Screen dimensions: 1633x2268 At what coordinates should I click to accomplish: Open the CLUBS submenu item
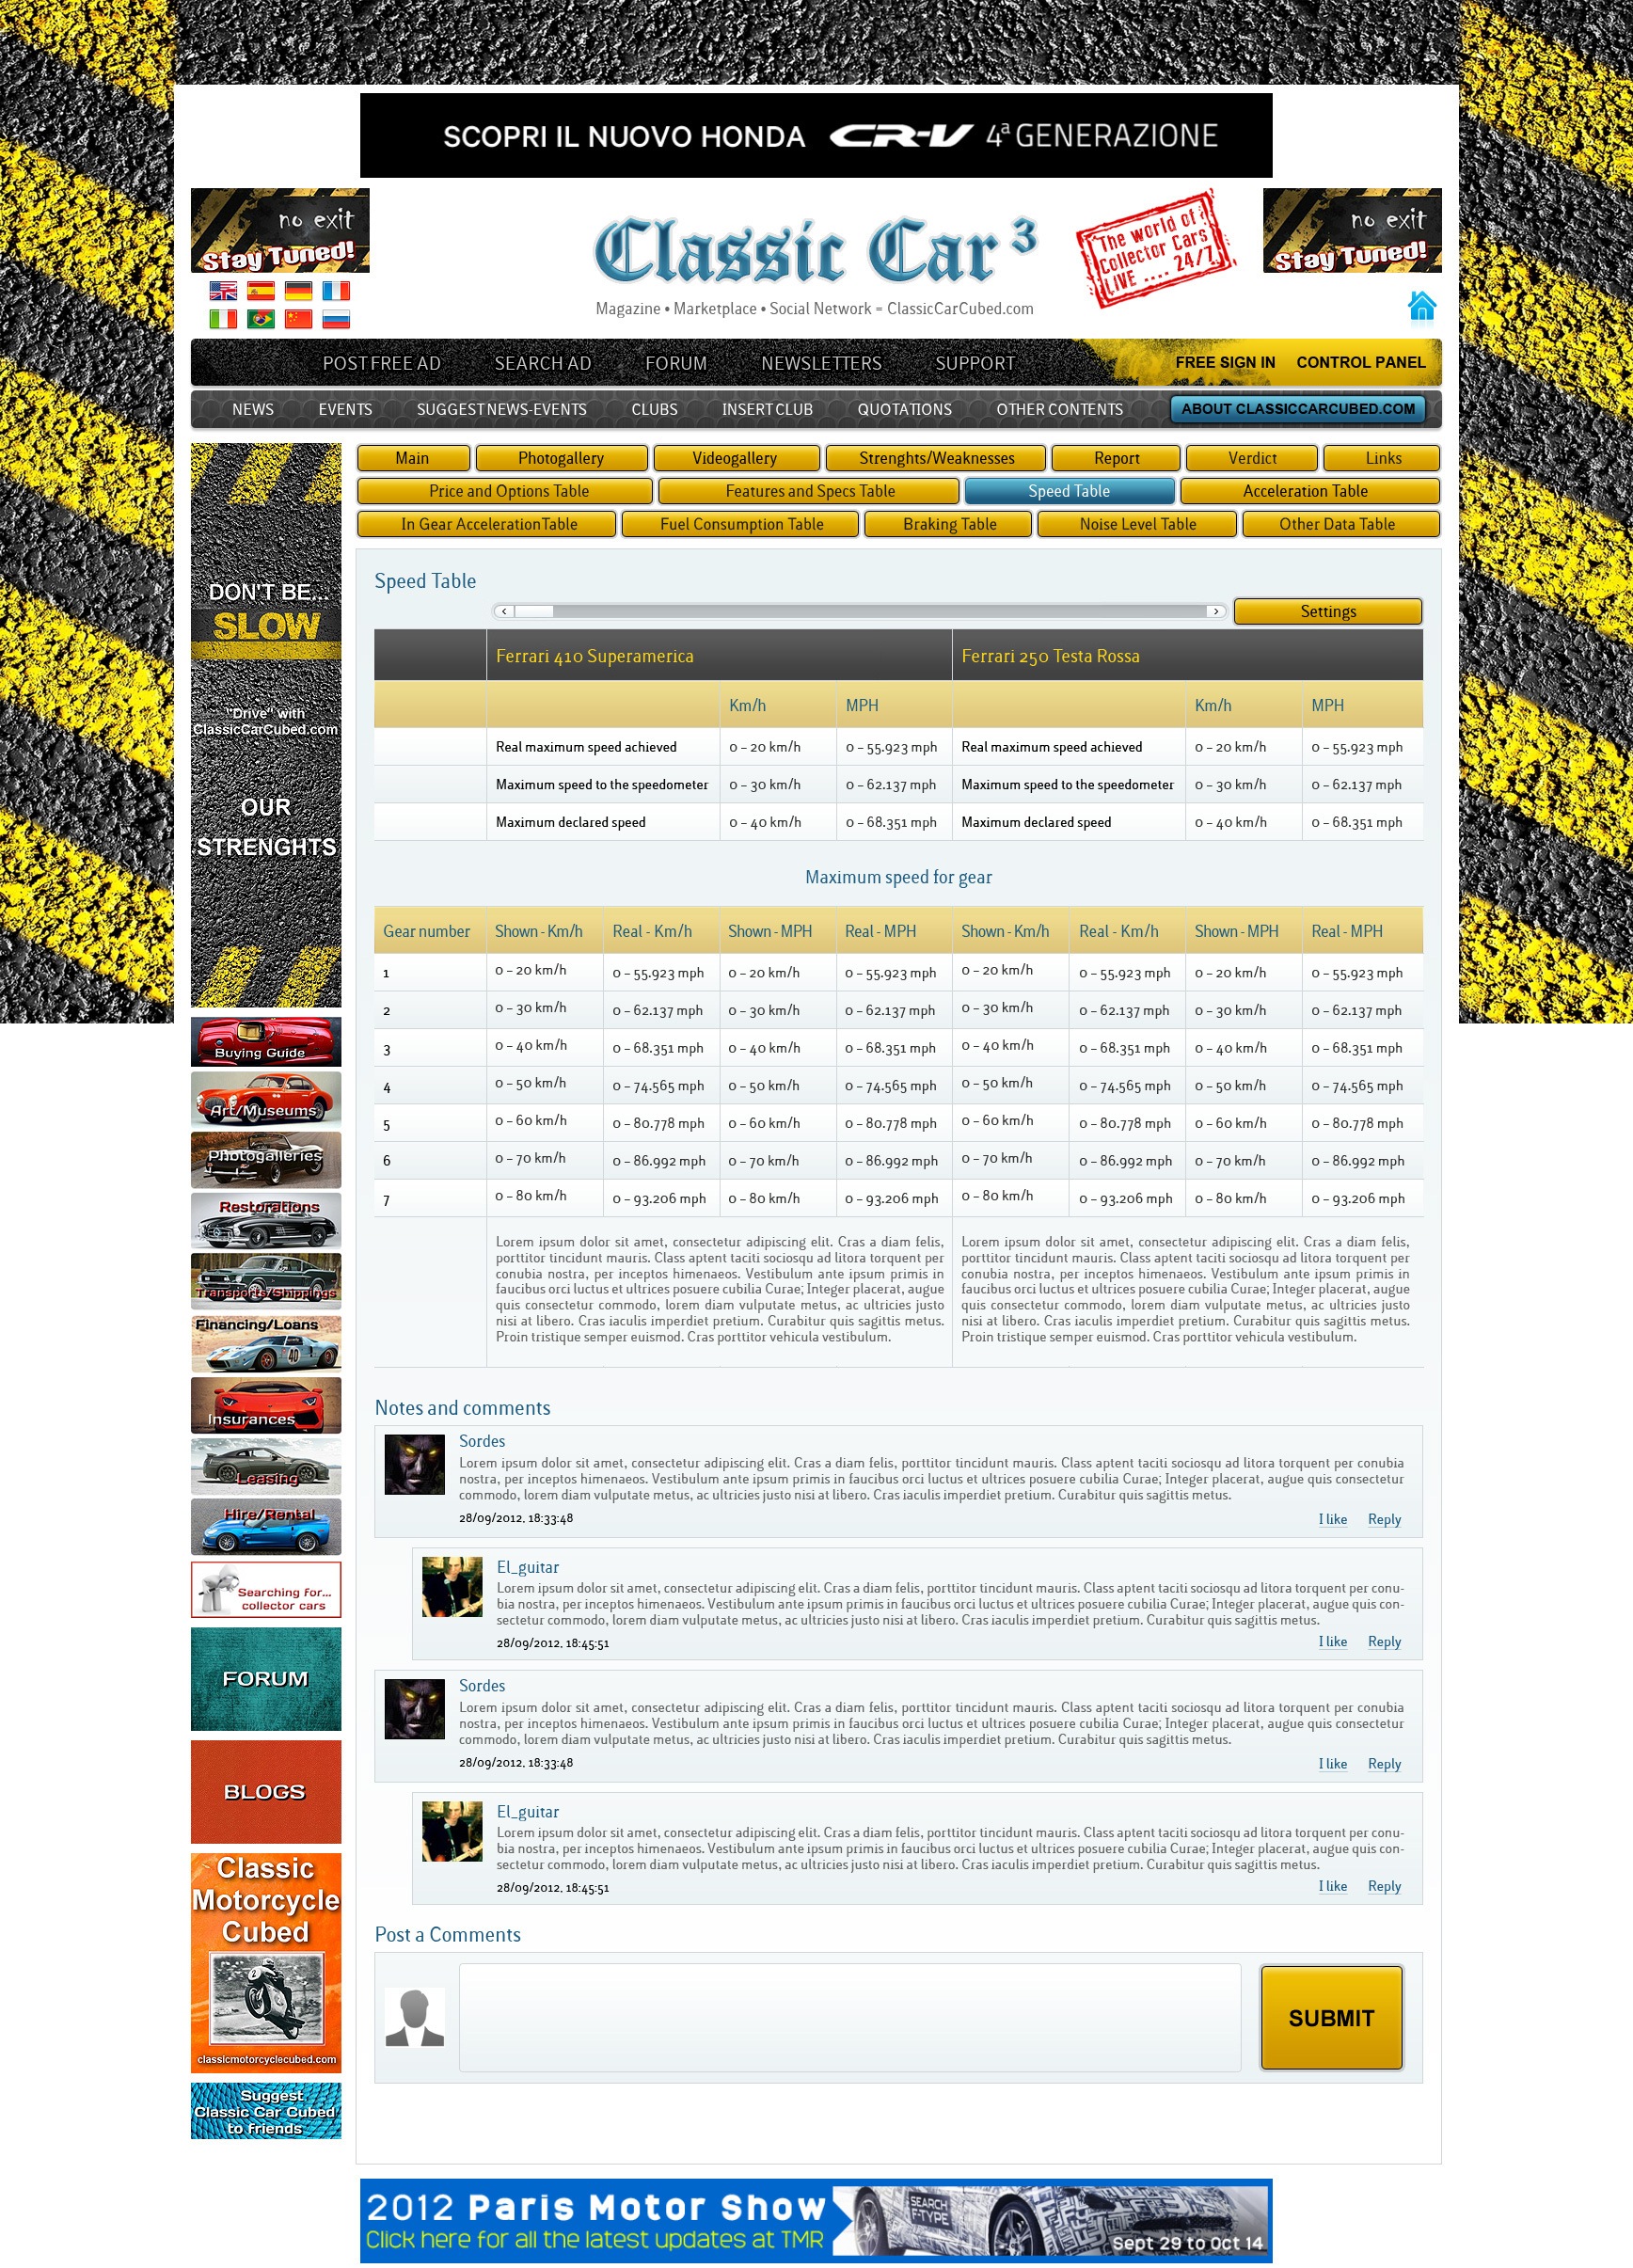[654, 410]
